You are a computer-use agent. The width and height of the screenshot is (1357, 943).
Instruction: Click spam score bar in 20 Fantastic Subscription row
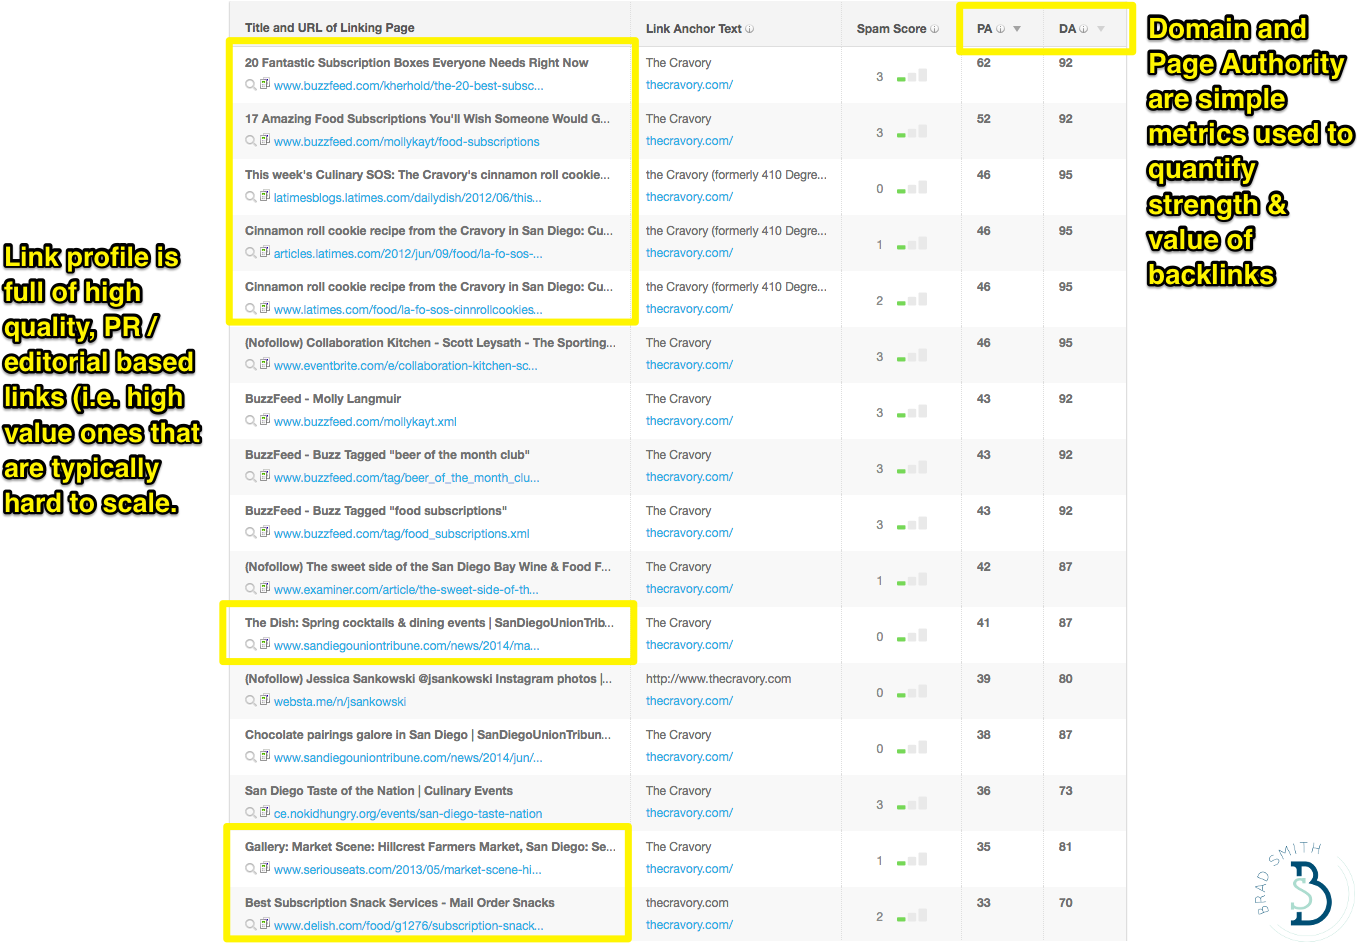pos(912,76)
